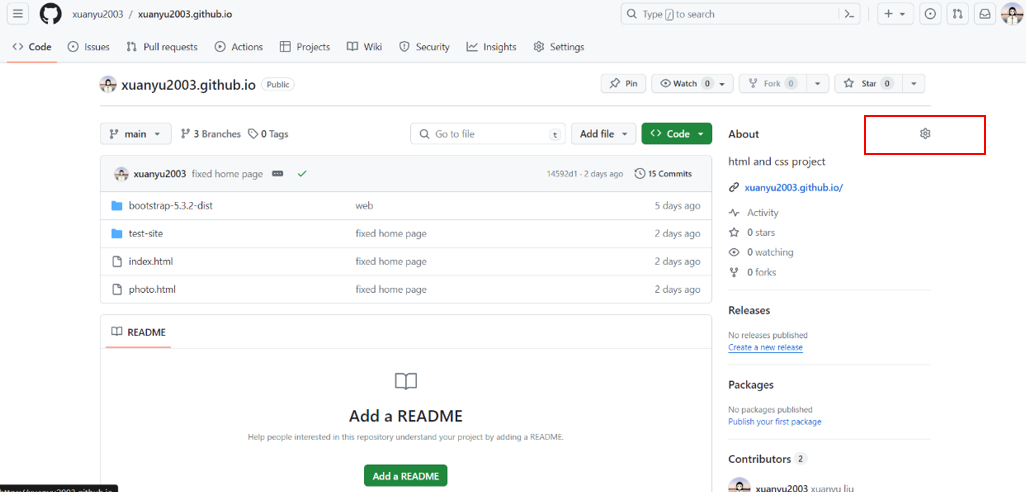Click the Go to file search field
The height and width of the screenshot is (492, 1026).
point(487,134)
